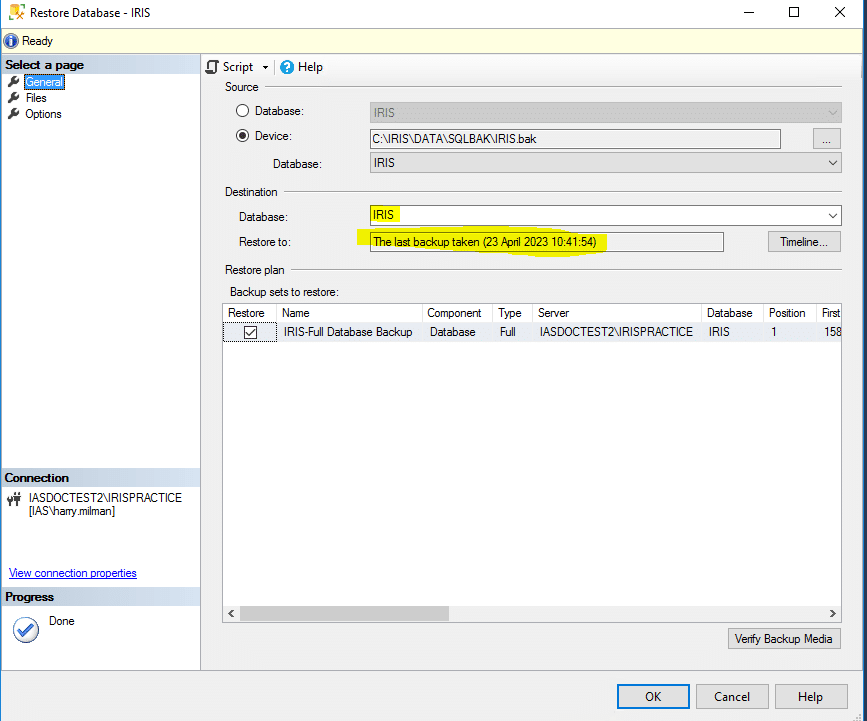
Task: Click the IASDOCTEST2\IRISPRACTICE server cell
Action: coord(616,332)
